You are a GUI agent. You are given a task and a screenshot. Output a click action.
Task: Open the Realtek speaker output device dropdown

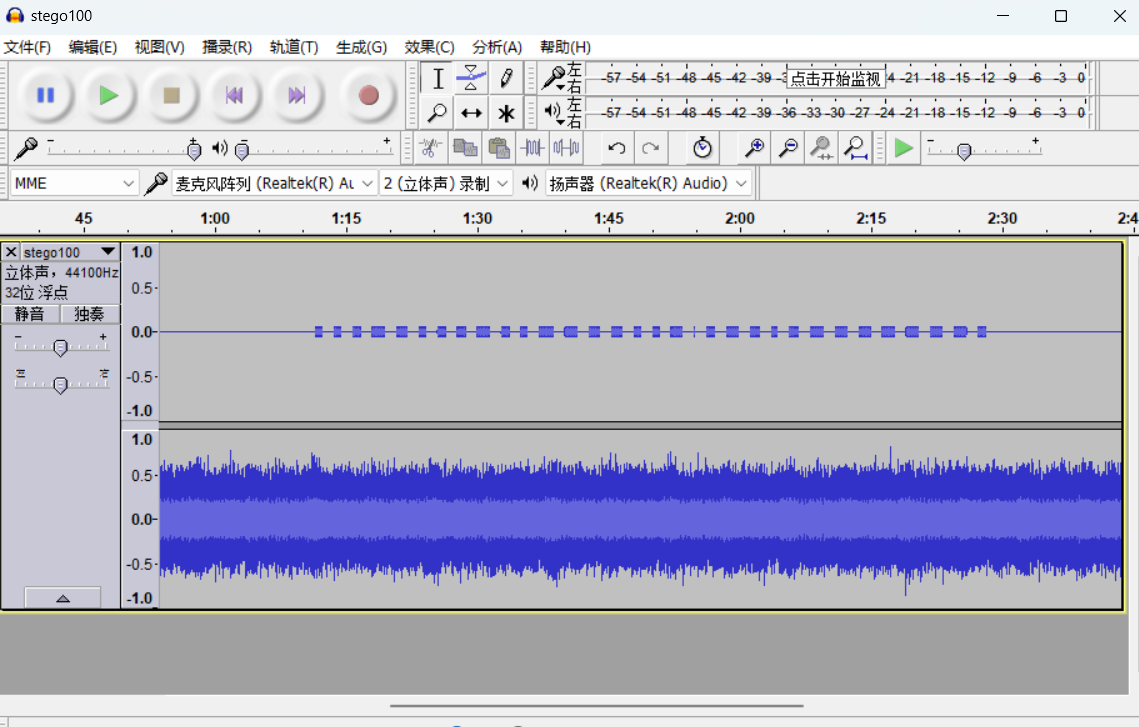(648, 184)
